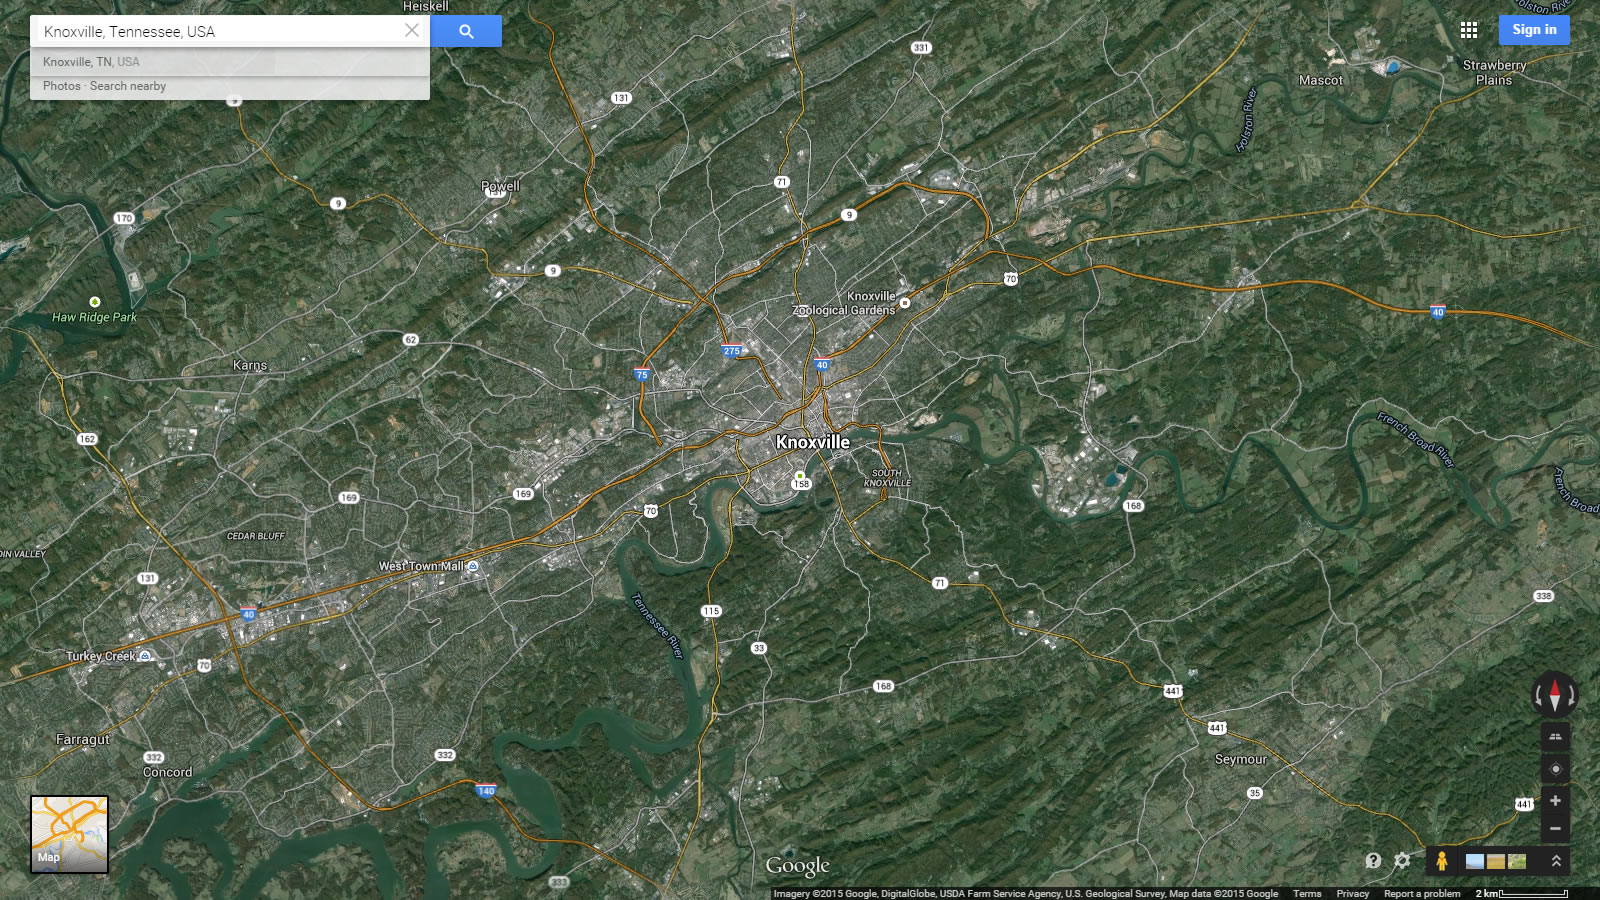Reset map orientation with the compass needle
Screen dimensions: 1600x900
tap(1554, 693)
